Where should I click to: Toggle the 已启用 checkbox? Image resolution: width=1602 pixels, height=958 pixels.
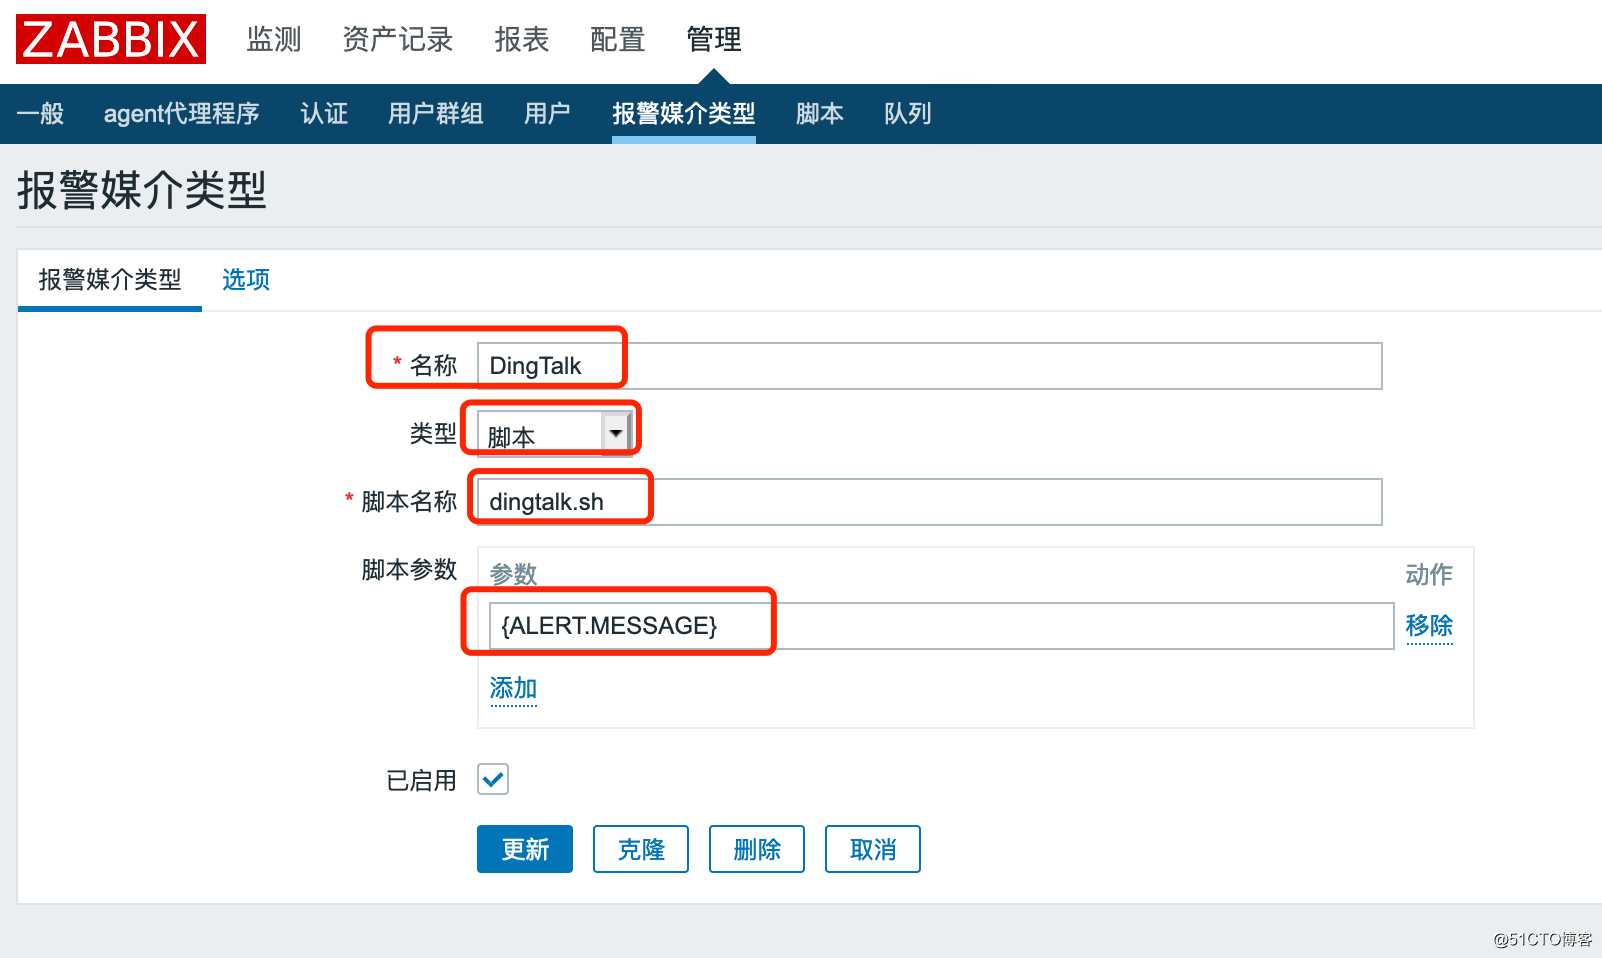493,779
